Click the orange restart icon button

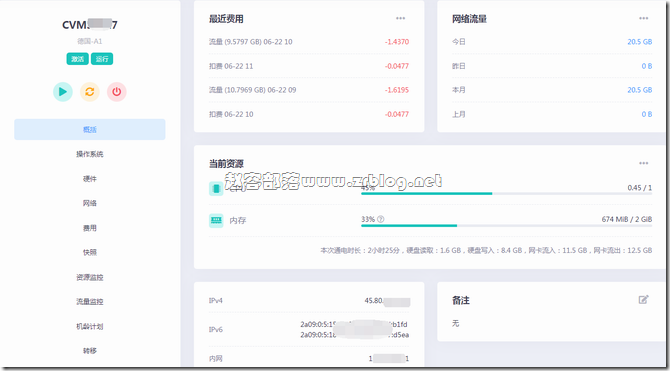click(x=90, y=91)
